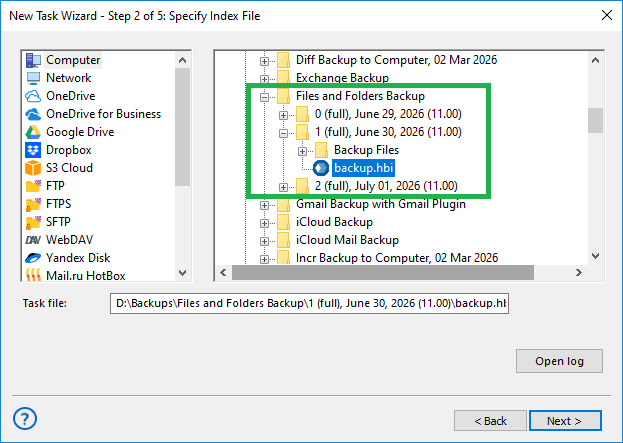Select the S3 Cloud icon
This screenshot has height=443, width=623.
coord(33,168)
